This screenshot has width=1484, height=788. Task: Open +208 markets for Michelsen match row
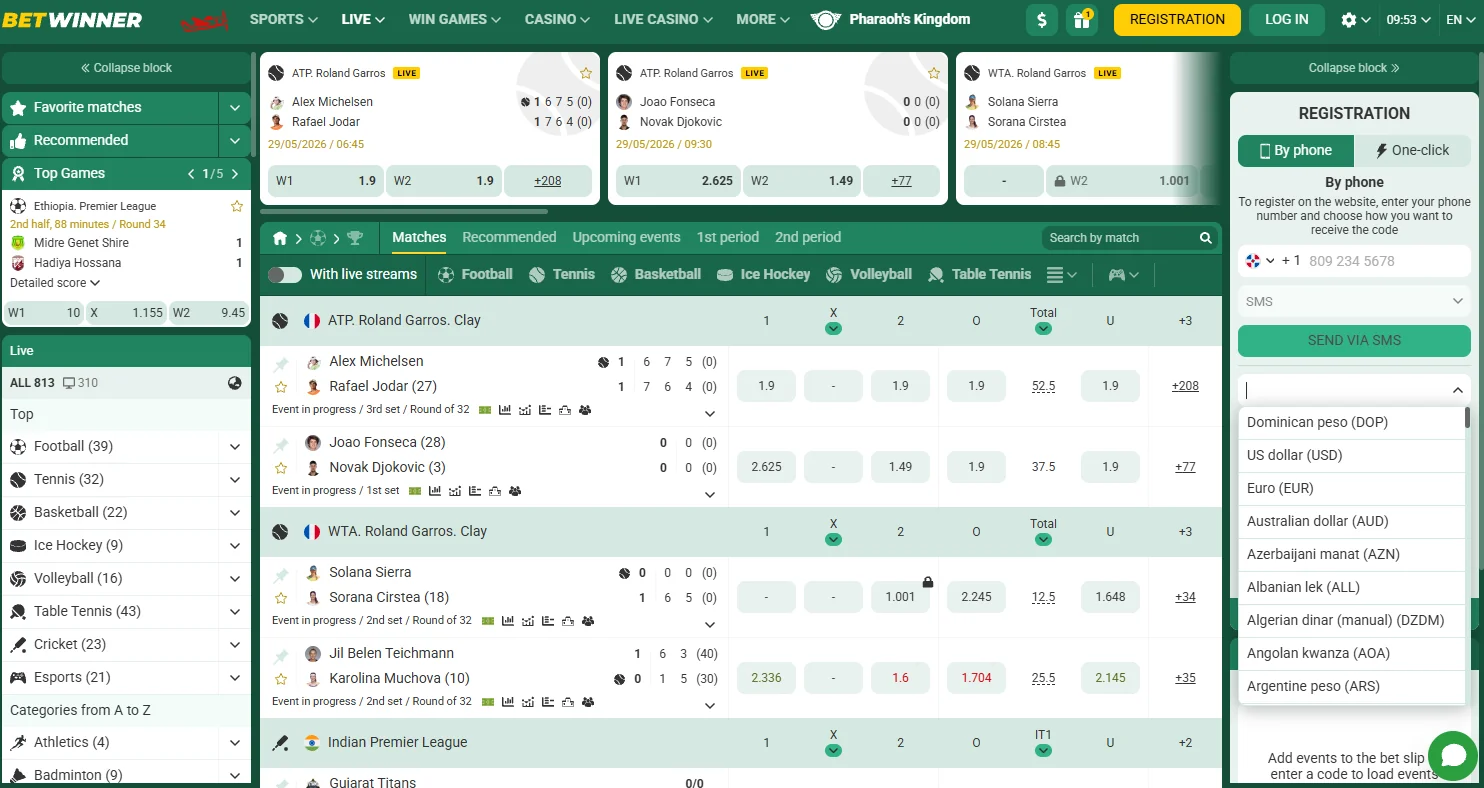pos(1185,386)
